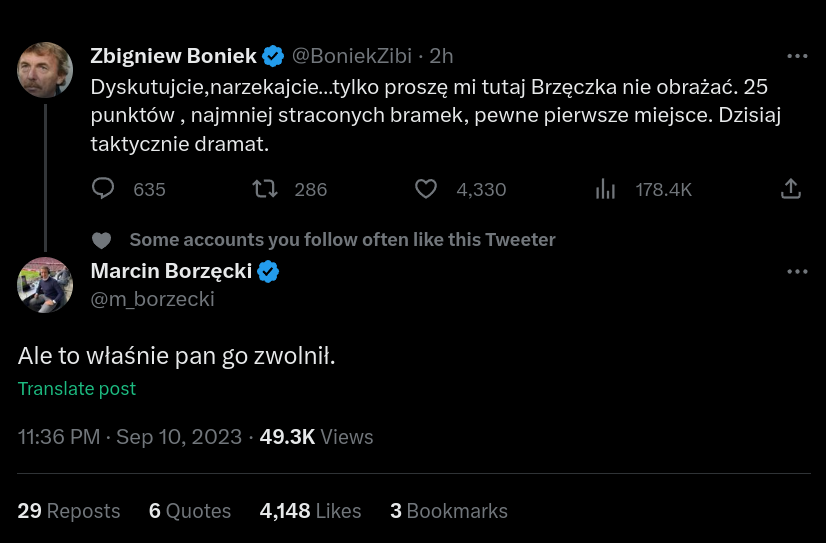Image resolution: width=826 pixels, height=543 pixels.
Task: Open Zbigniew Boniek's profile picture
Action: (x=45, y=70)
